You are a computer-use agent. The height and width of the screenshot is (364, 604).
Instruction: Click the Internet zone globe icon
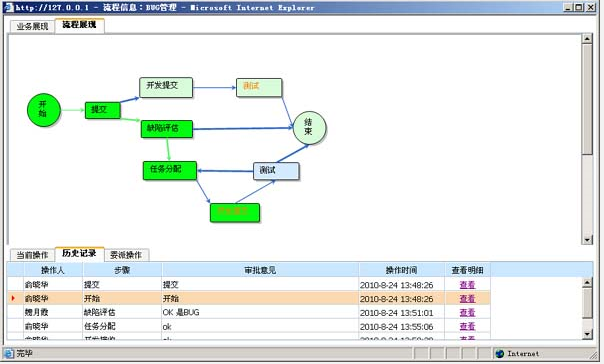pyautogui.click(x=500, y=353)
